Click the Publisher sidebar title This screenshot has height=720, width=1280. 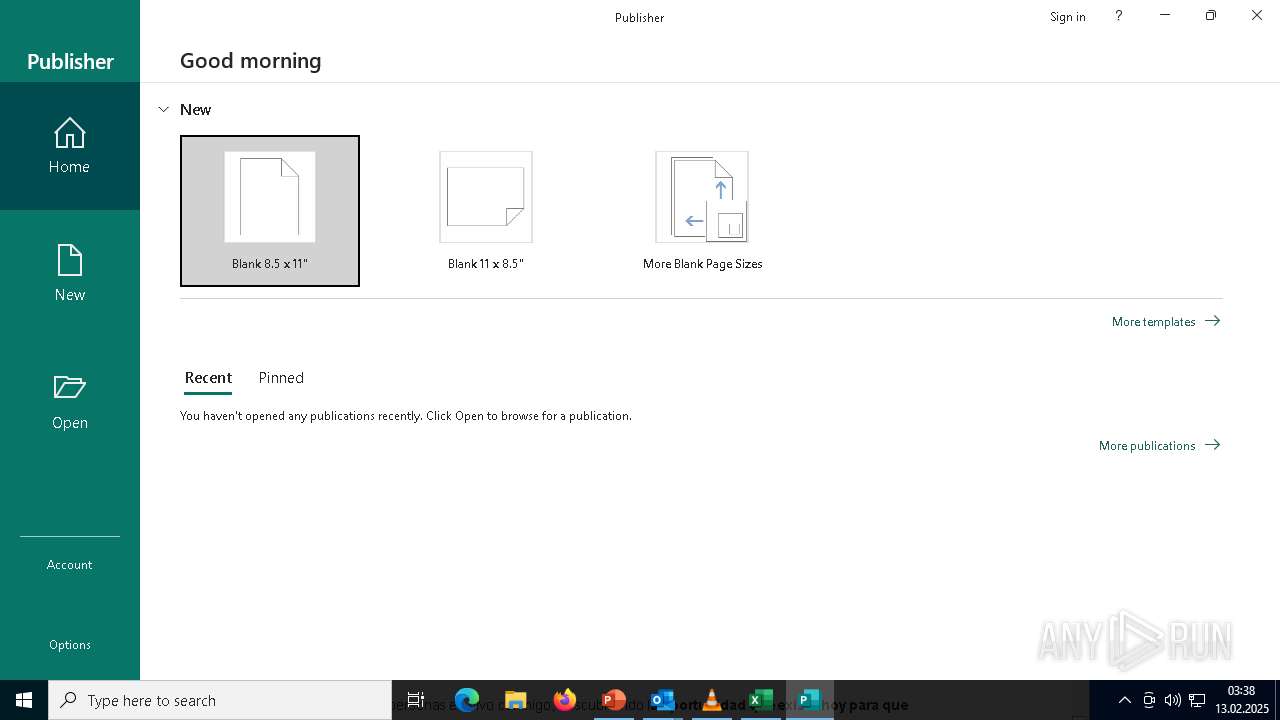70,61
